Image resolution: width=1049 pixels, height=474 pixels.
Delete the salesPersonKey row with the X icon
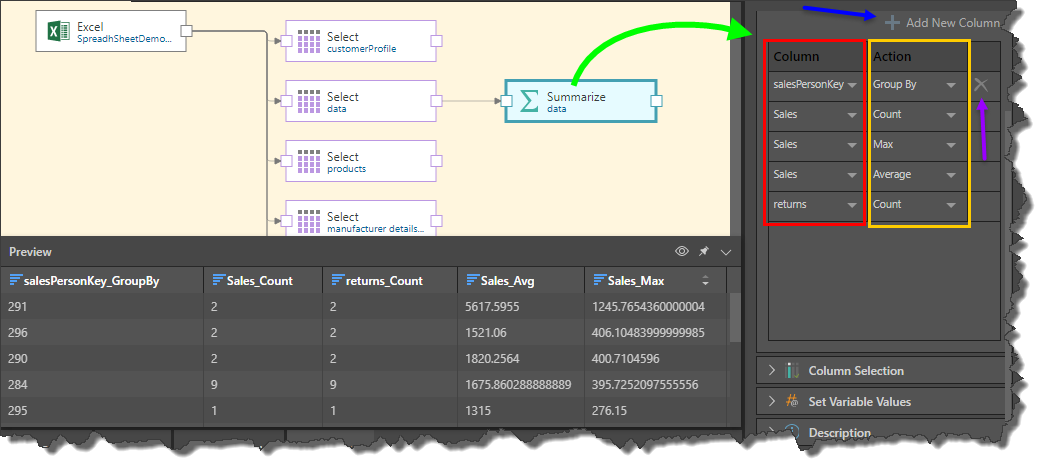pos(981,85)
